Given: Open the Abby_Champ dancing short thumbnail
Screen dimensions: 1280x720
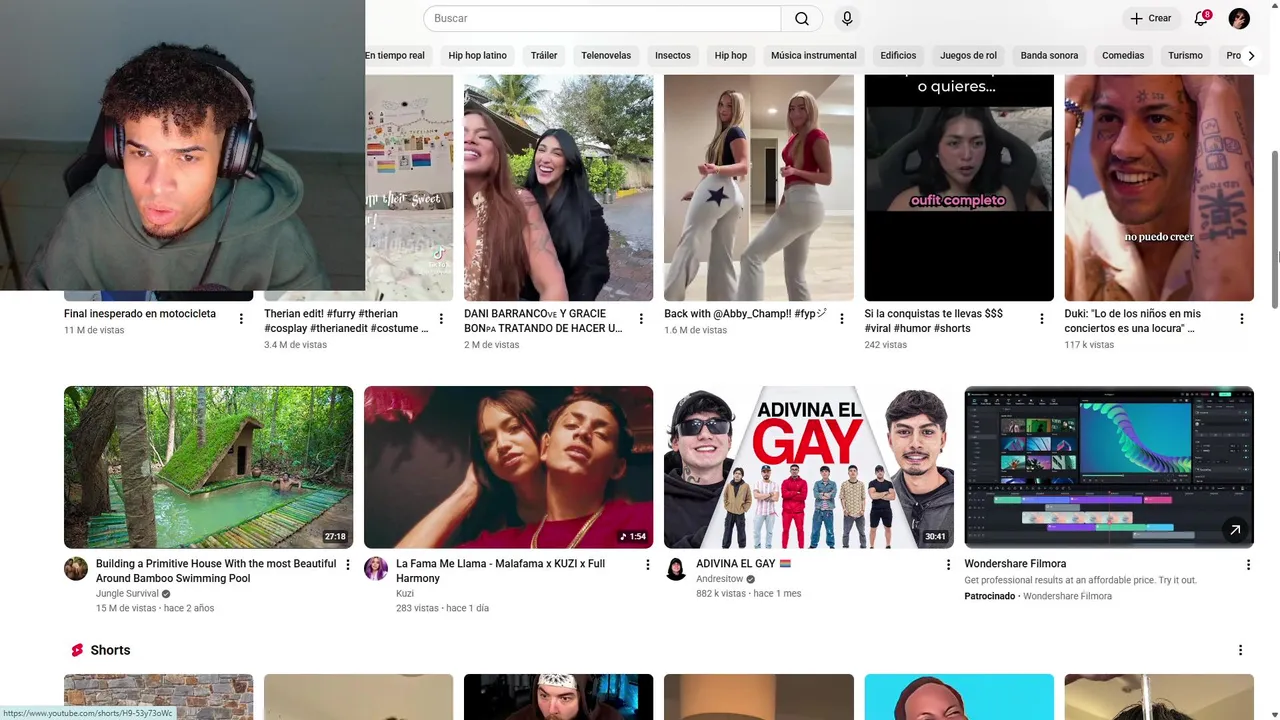Looking at the screenshot, I should (x=759, y=188).
